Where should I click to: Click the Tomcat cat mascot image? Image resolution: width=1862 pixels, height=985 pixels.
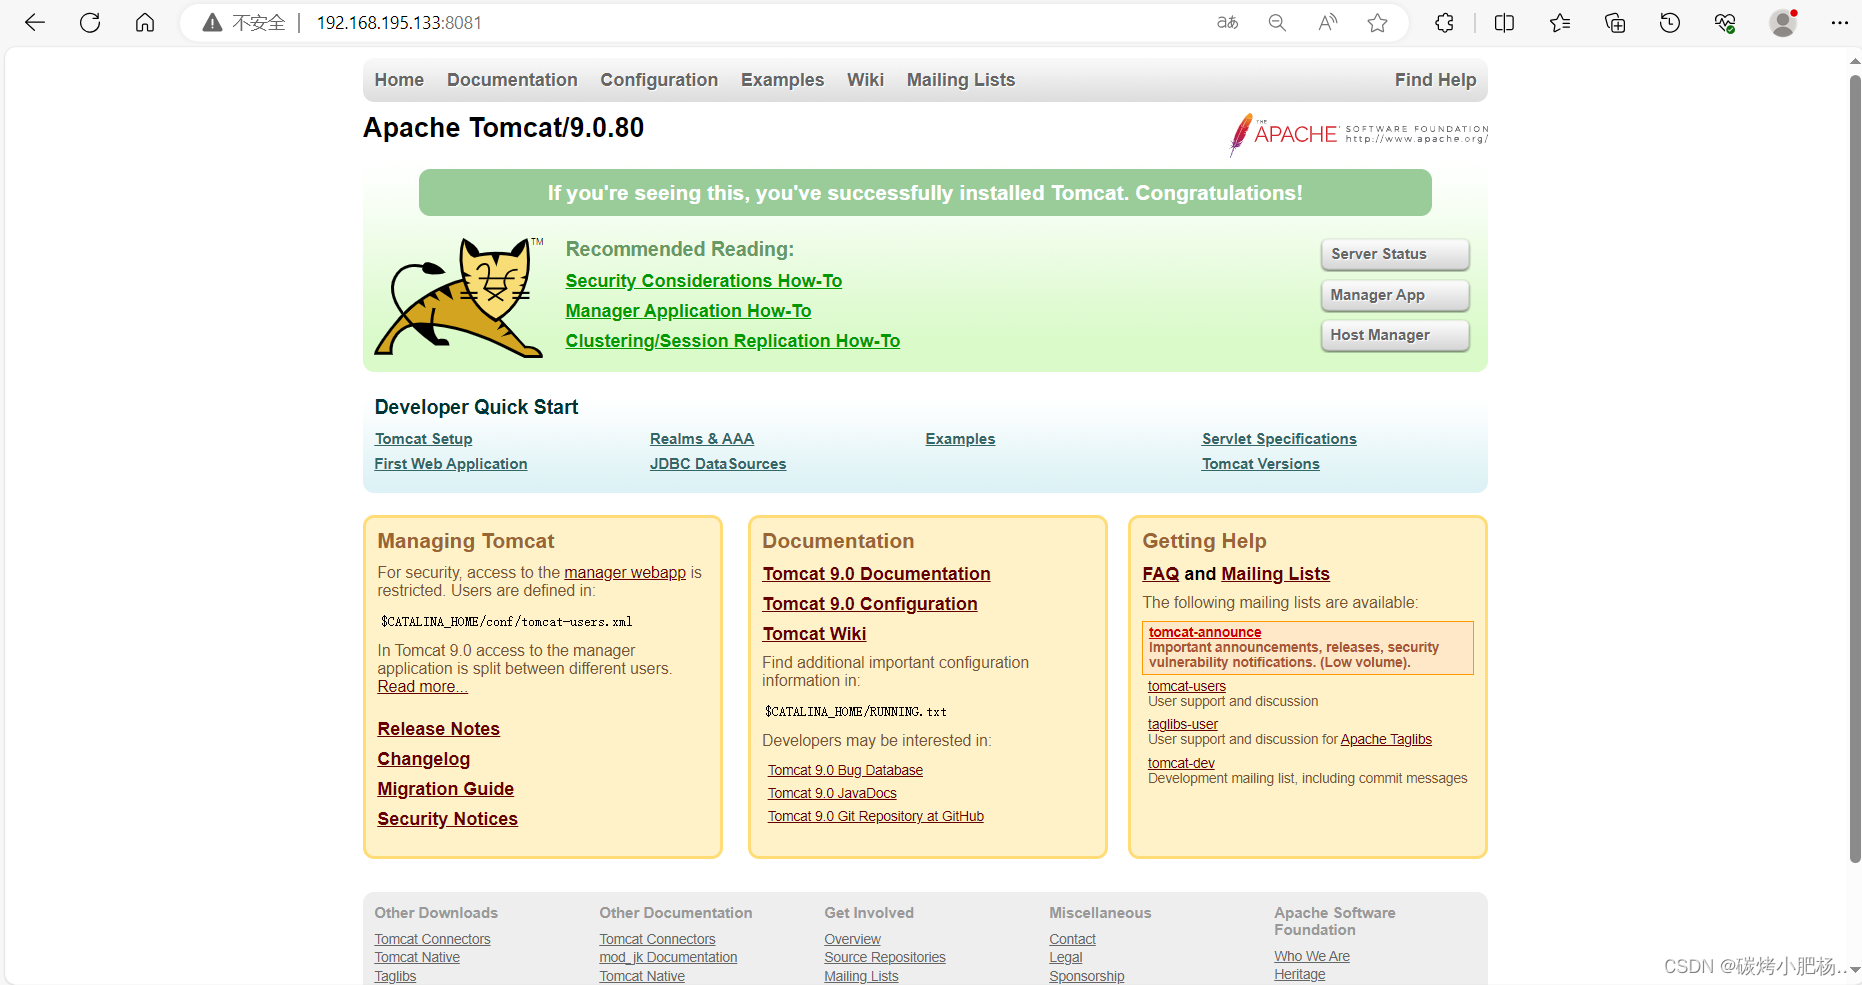click(x=459, y=297)
